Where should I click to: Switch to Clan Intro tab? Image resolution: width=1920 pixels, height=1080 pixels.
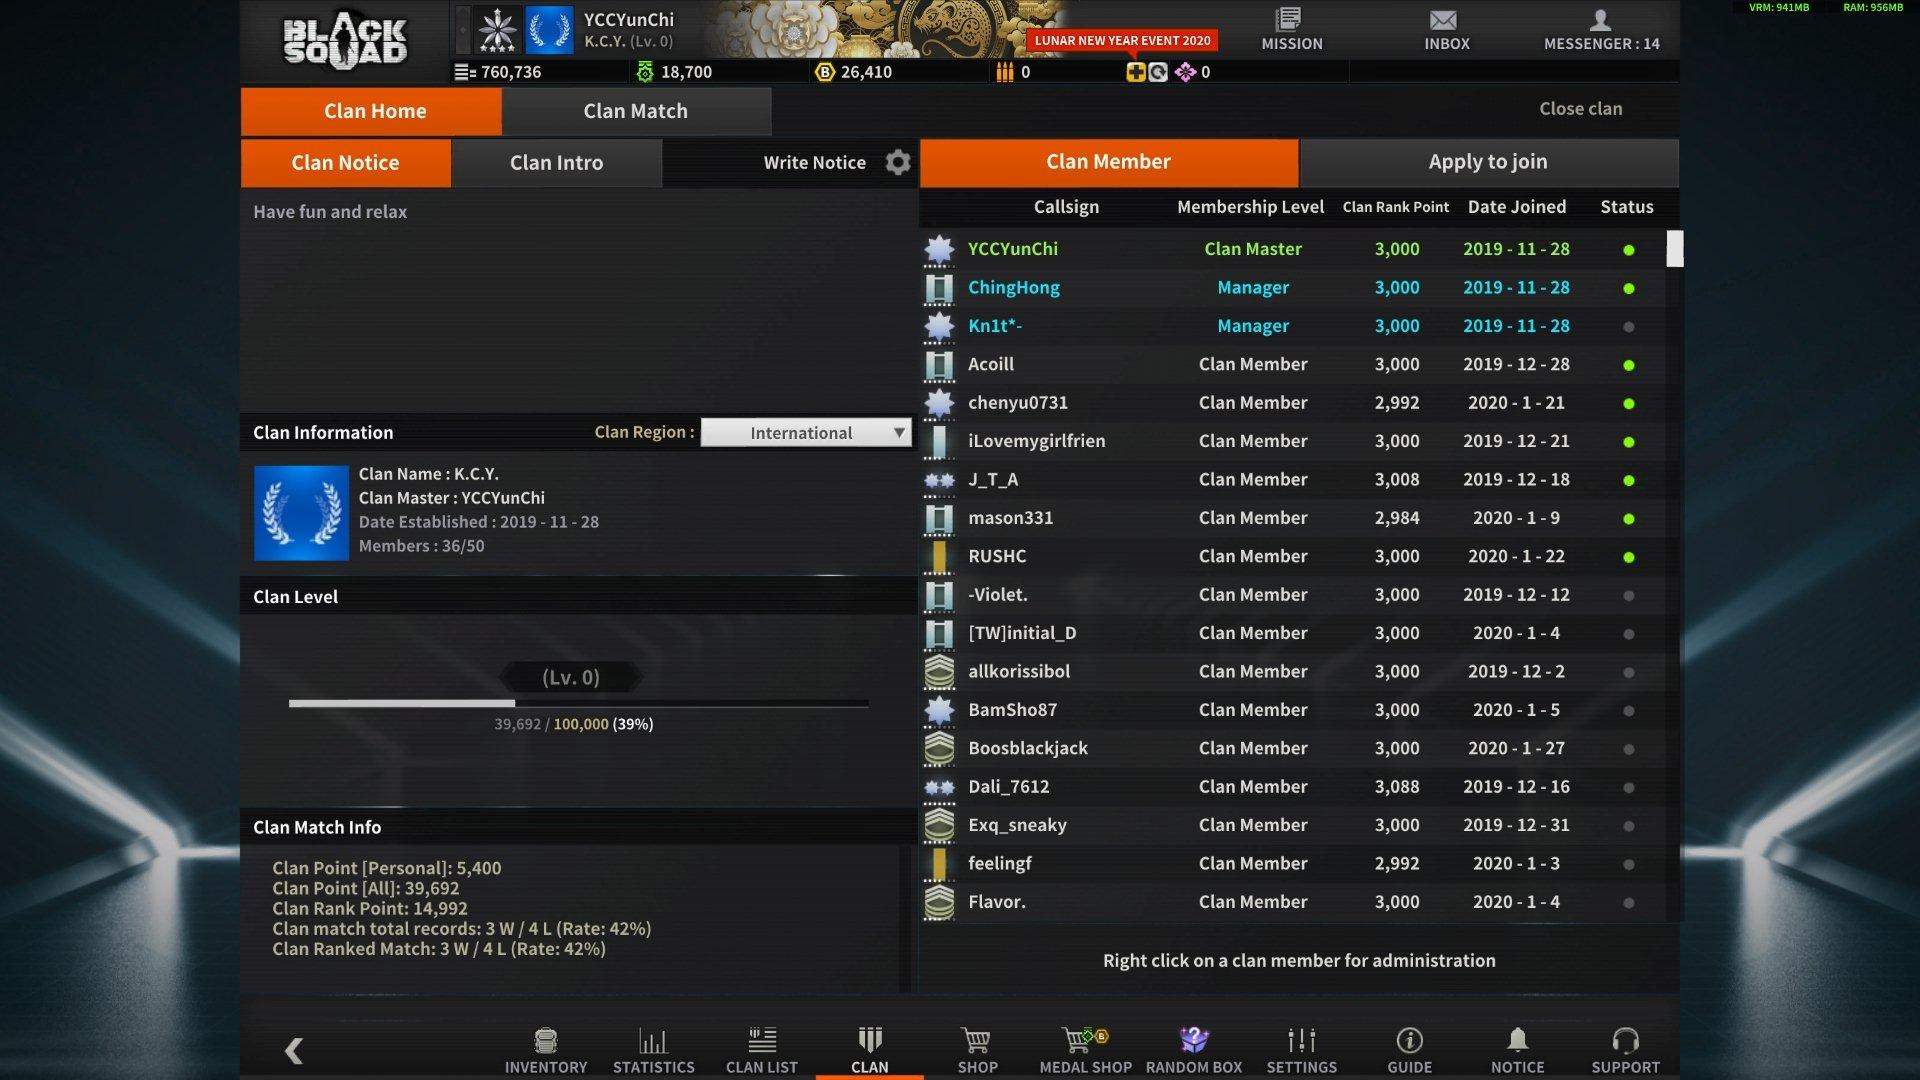tap(555, 162)
